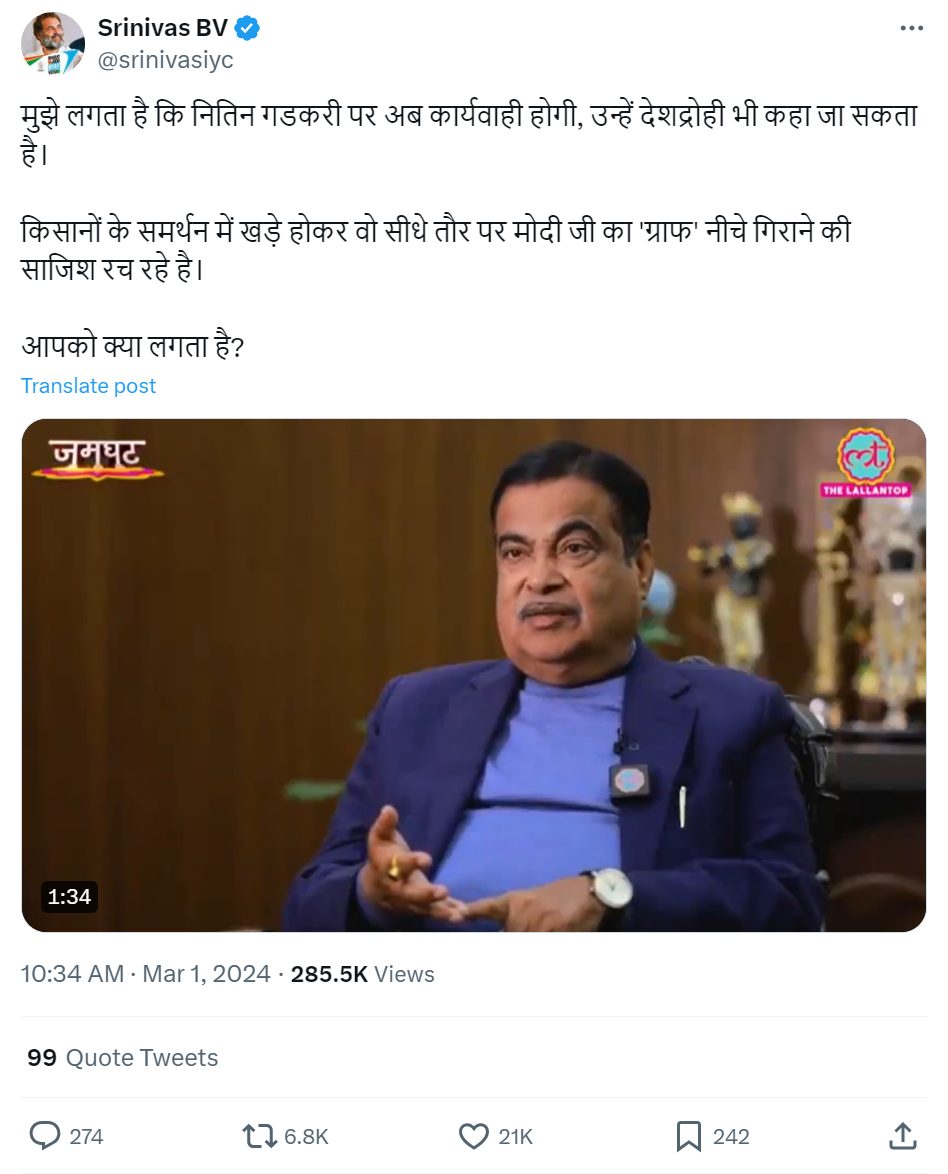948x1174 pixels.
Task: Click the reply speech bubble icon
Action: click(45, 1135)
